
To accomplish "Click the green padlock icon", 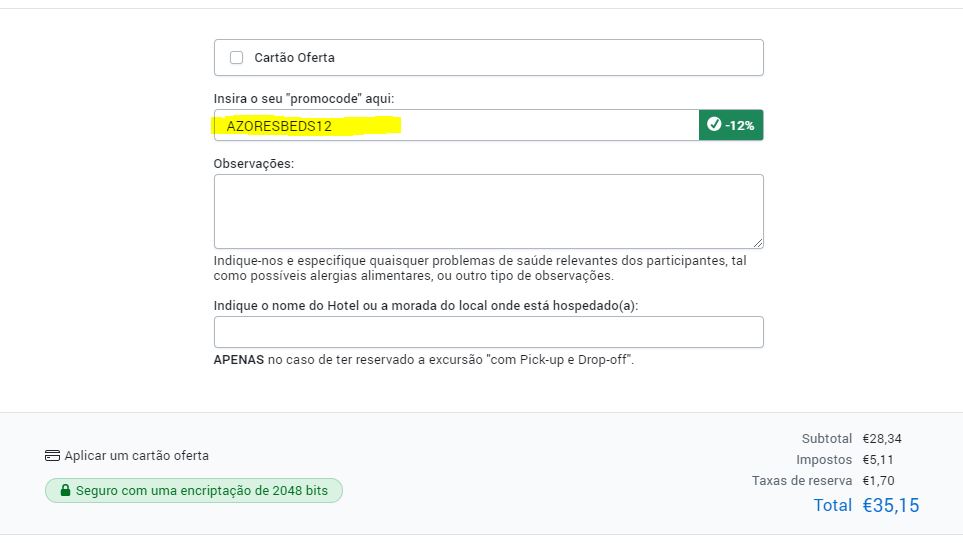I will tap(65, 490).
